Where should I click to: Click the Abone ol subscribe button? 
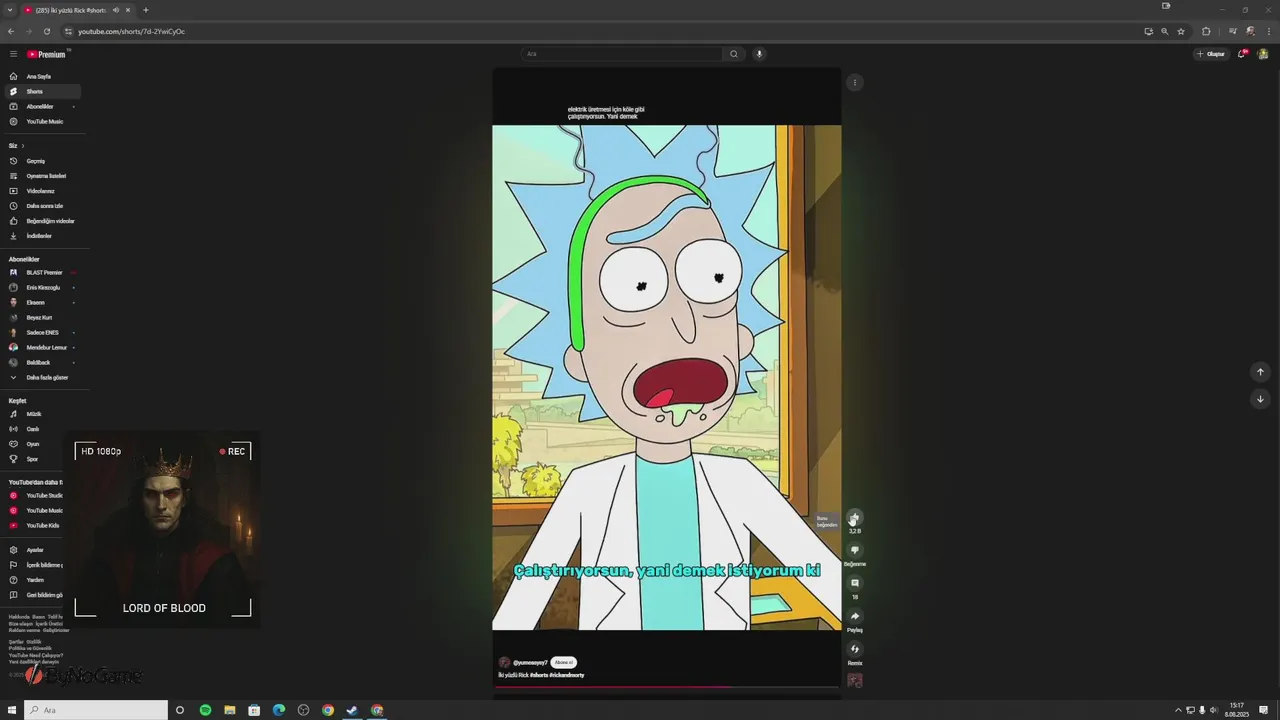pyautogui.click(x=564, y=663)
